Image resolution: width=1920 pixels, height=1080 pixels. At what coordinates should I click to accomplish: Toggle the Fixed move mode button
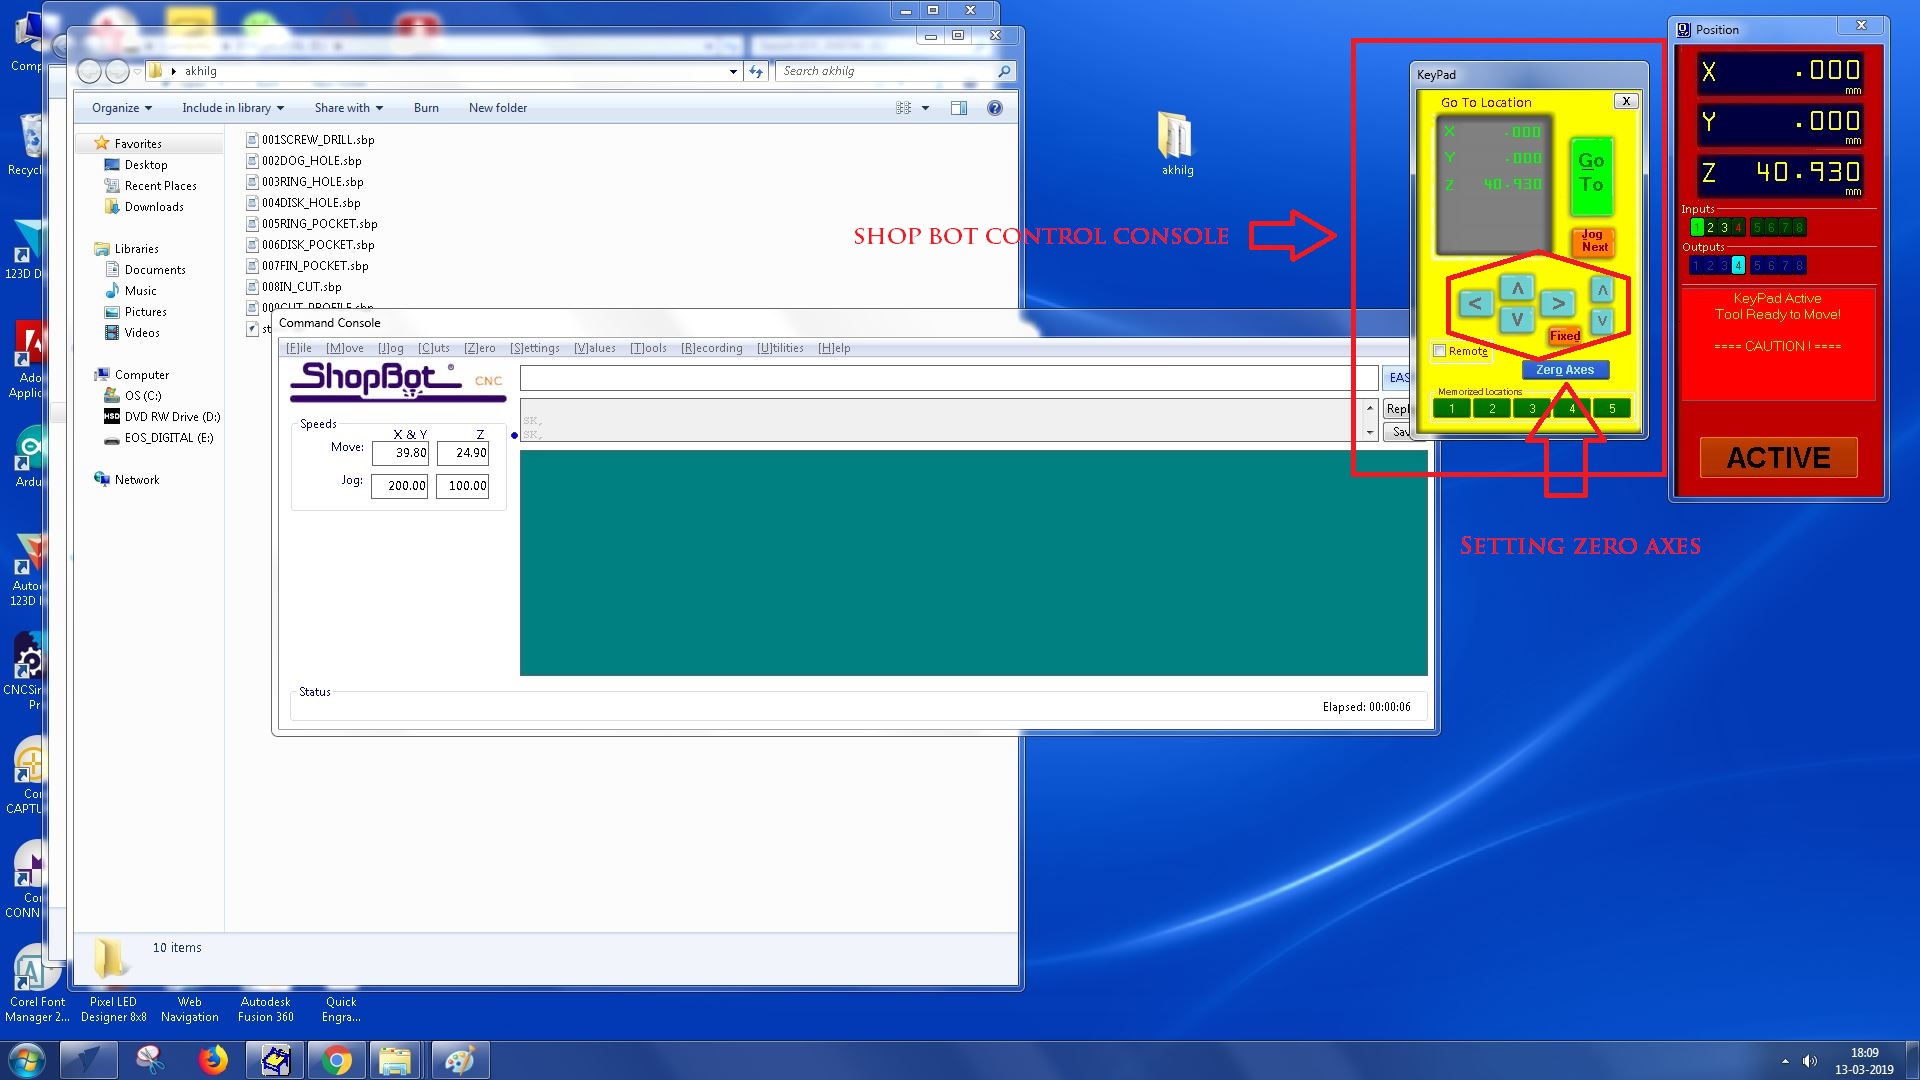pyautogui.click(x=1564, y=336)
